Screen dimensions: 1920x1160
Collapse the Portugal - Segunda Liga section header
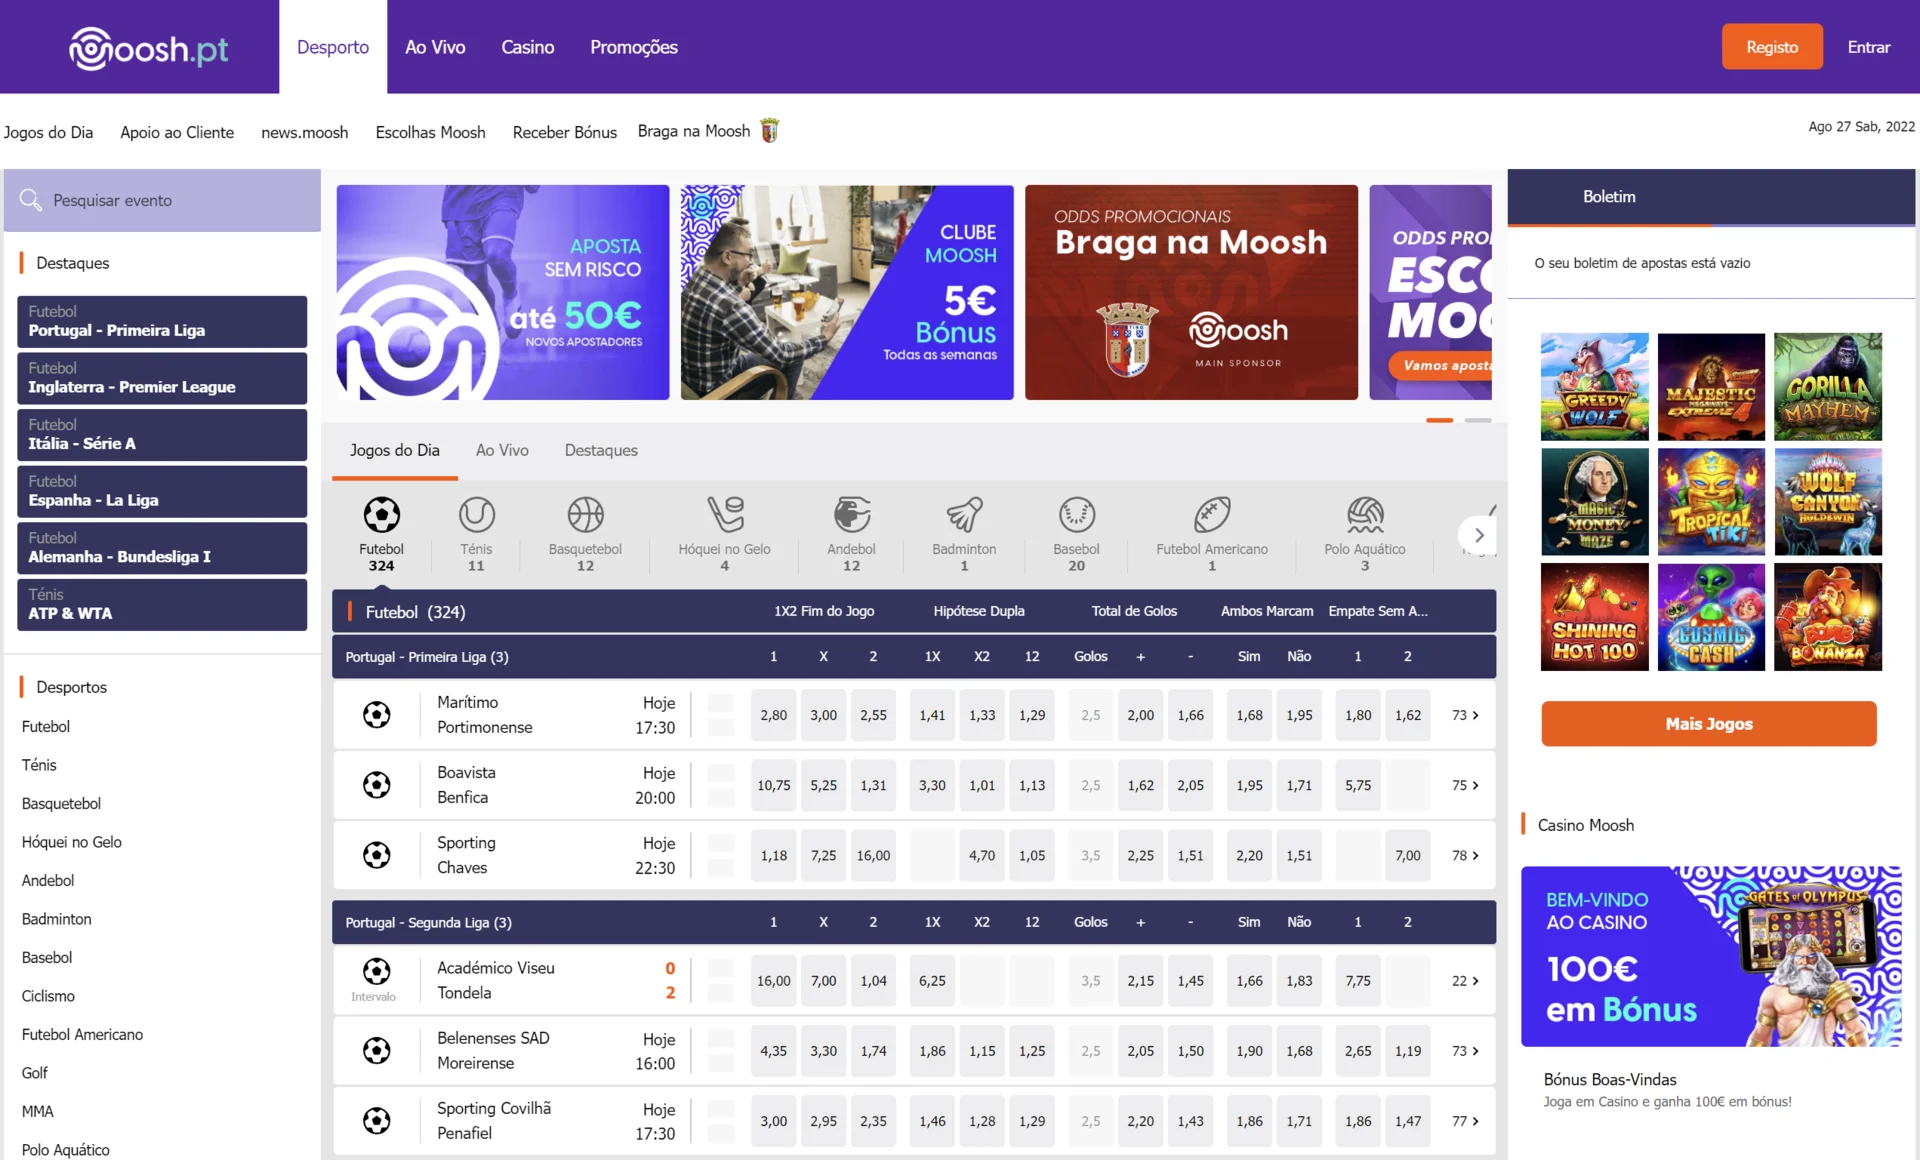914,922
